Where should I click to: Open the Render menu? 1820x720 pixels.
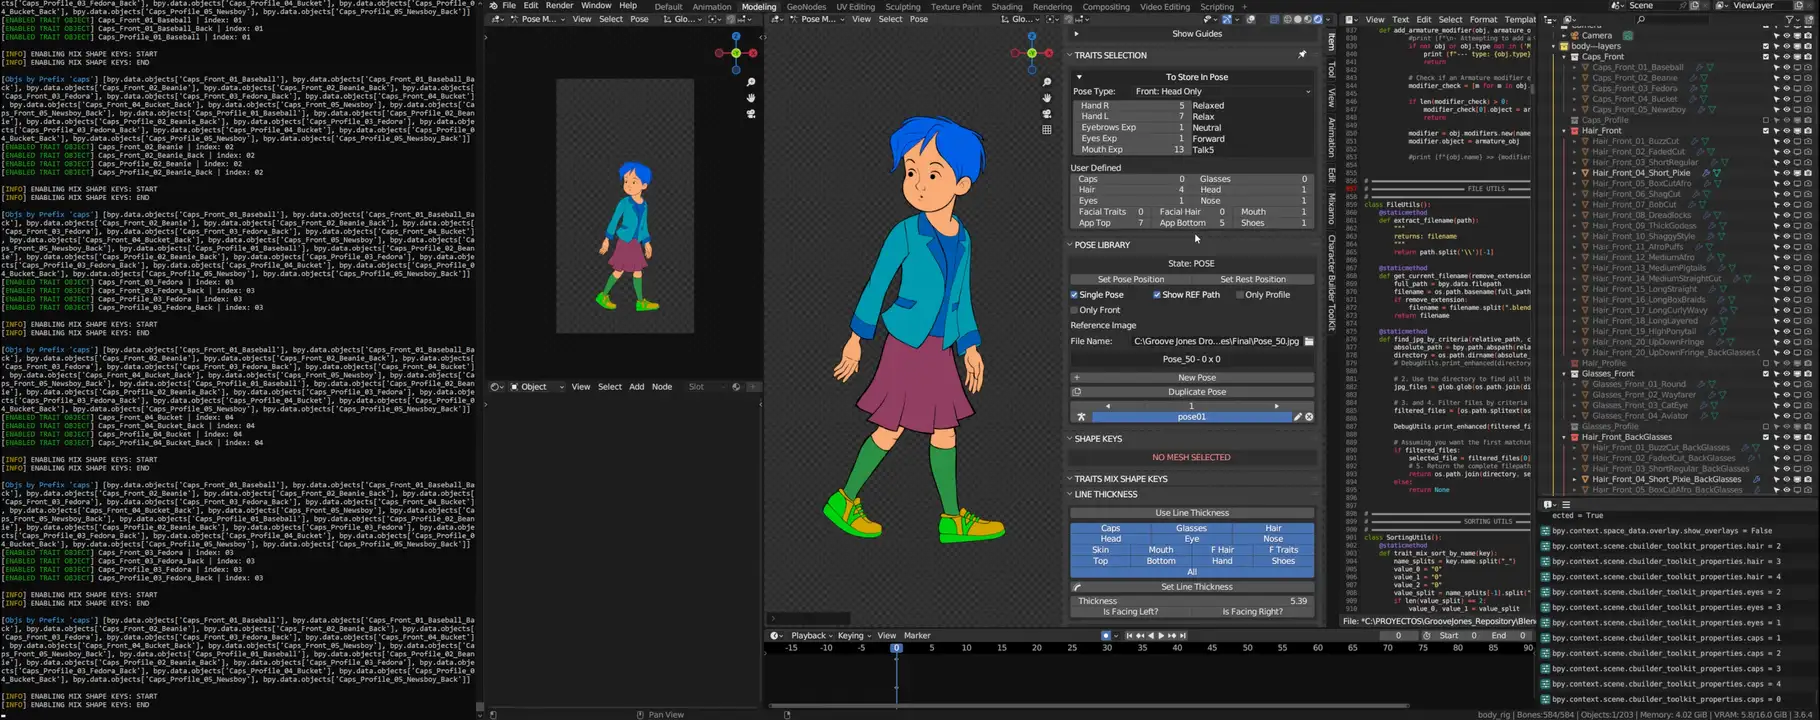tap(559, 6)
